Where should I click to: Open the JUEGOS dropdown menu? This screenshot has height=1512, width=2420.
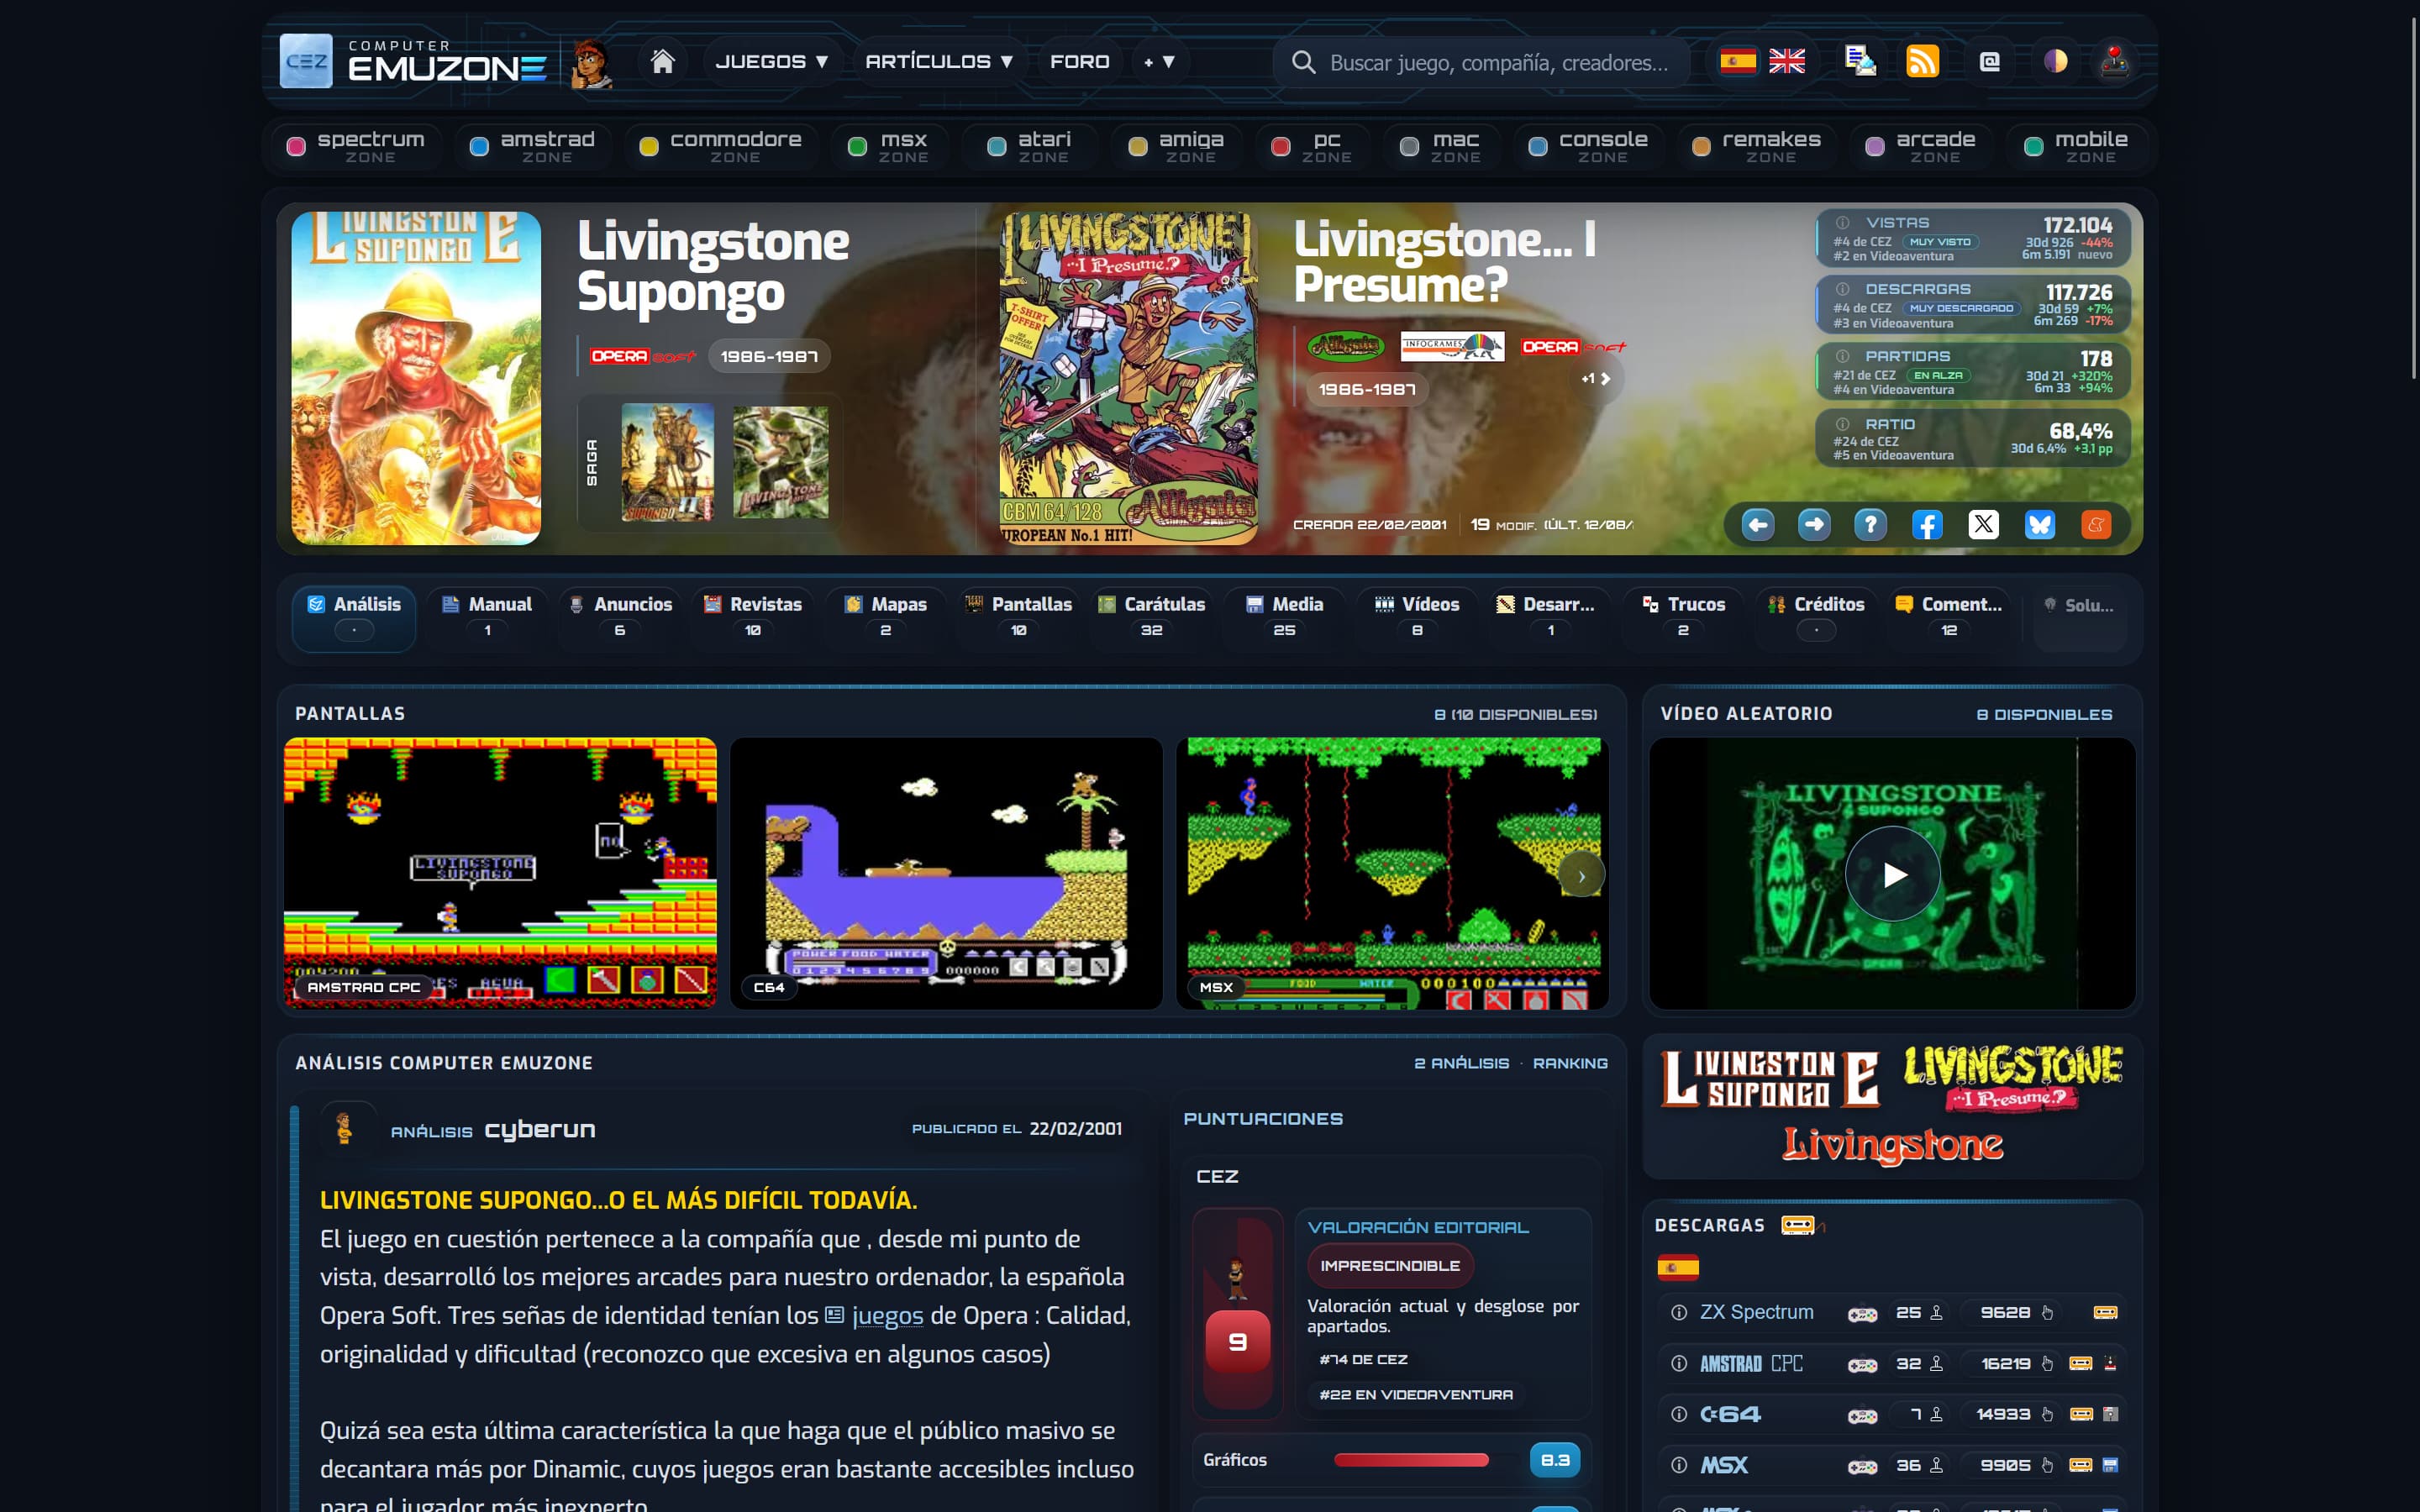pos(772,62)
